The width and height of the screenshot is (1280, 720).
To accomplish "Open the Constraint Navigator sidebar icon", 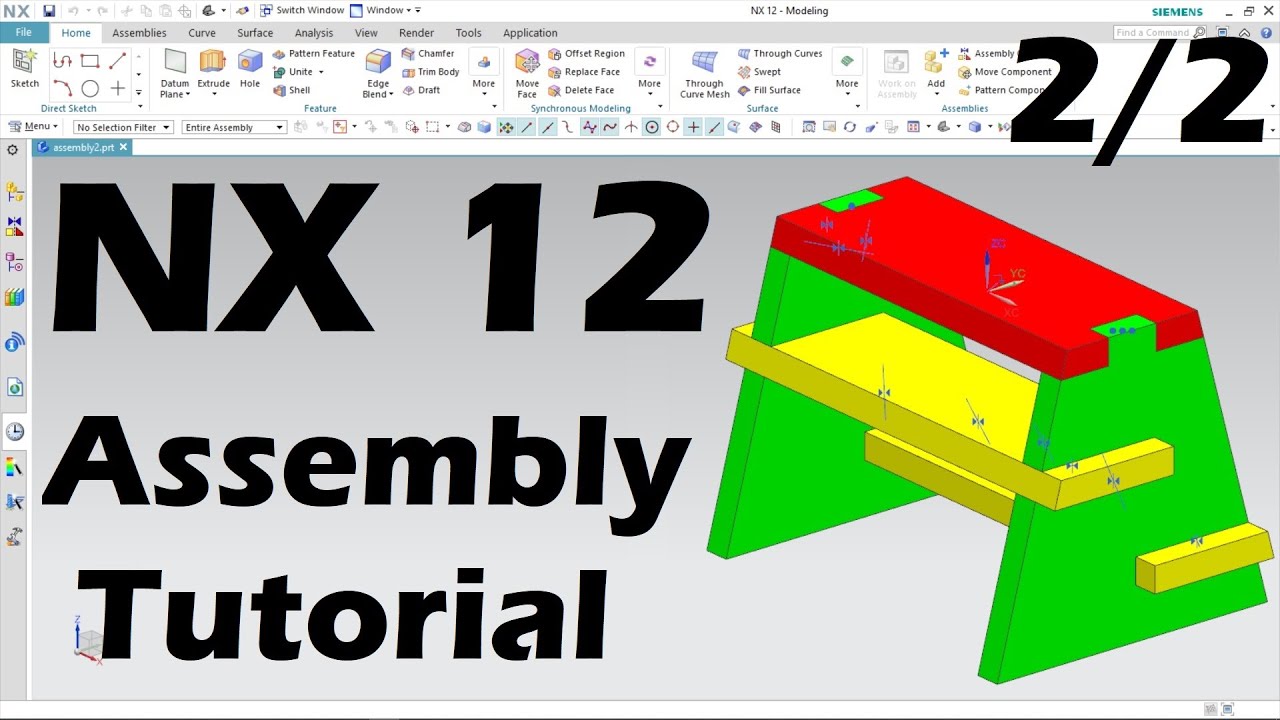I will pos(14,227).
